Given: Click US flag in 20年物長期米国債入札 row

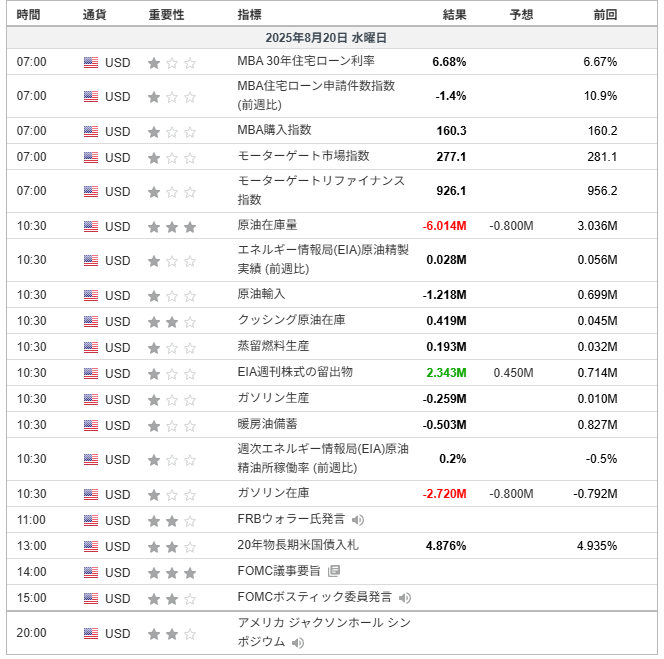Looking at the screenshot, I should coord(91,546).
